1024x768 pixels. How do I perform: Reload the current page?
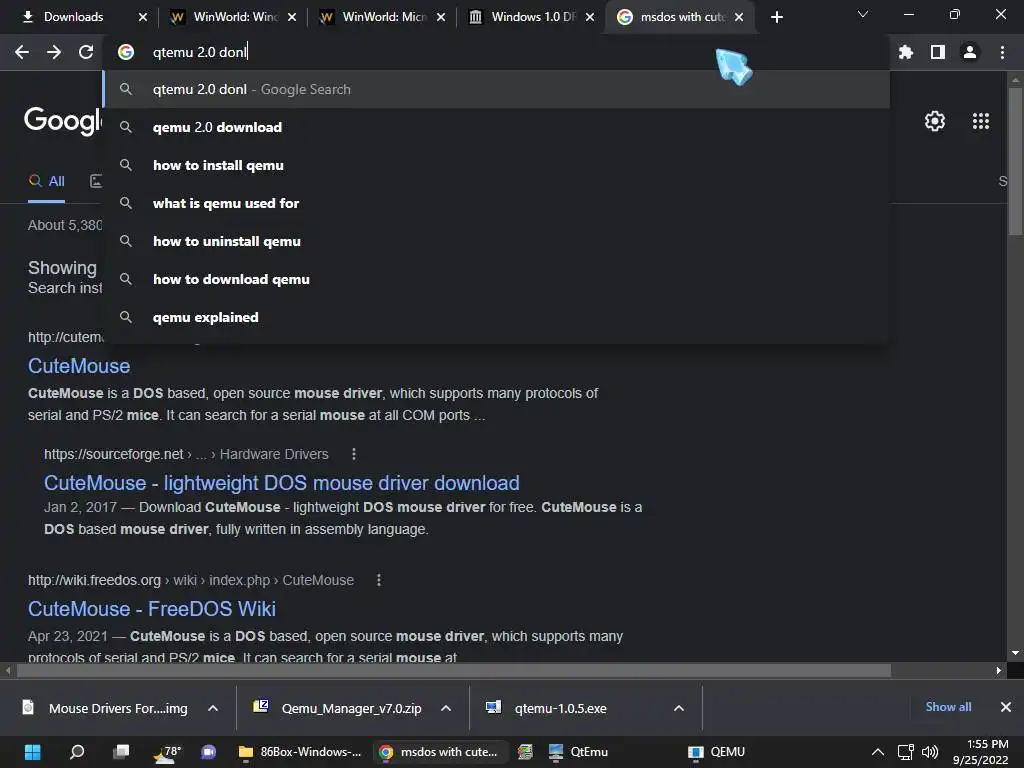[86, 52]
